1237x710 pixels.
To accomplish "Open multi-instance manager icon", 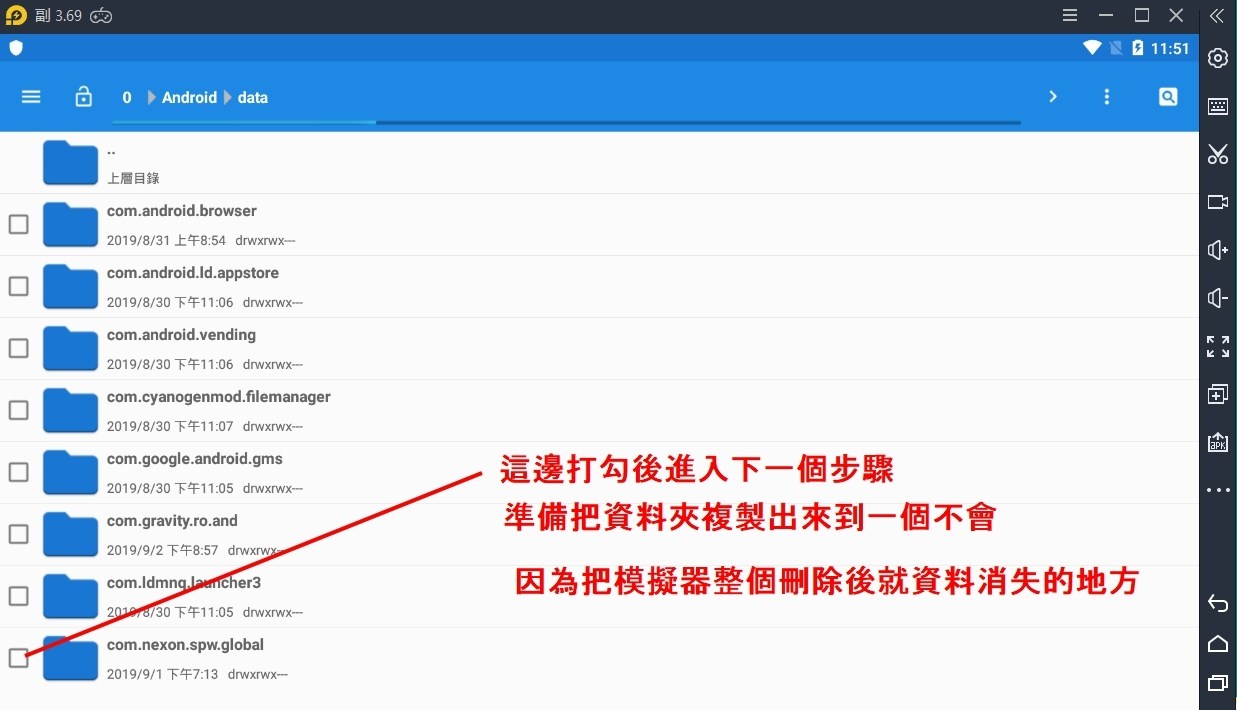I will coord(1218,394).
